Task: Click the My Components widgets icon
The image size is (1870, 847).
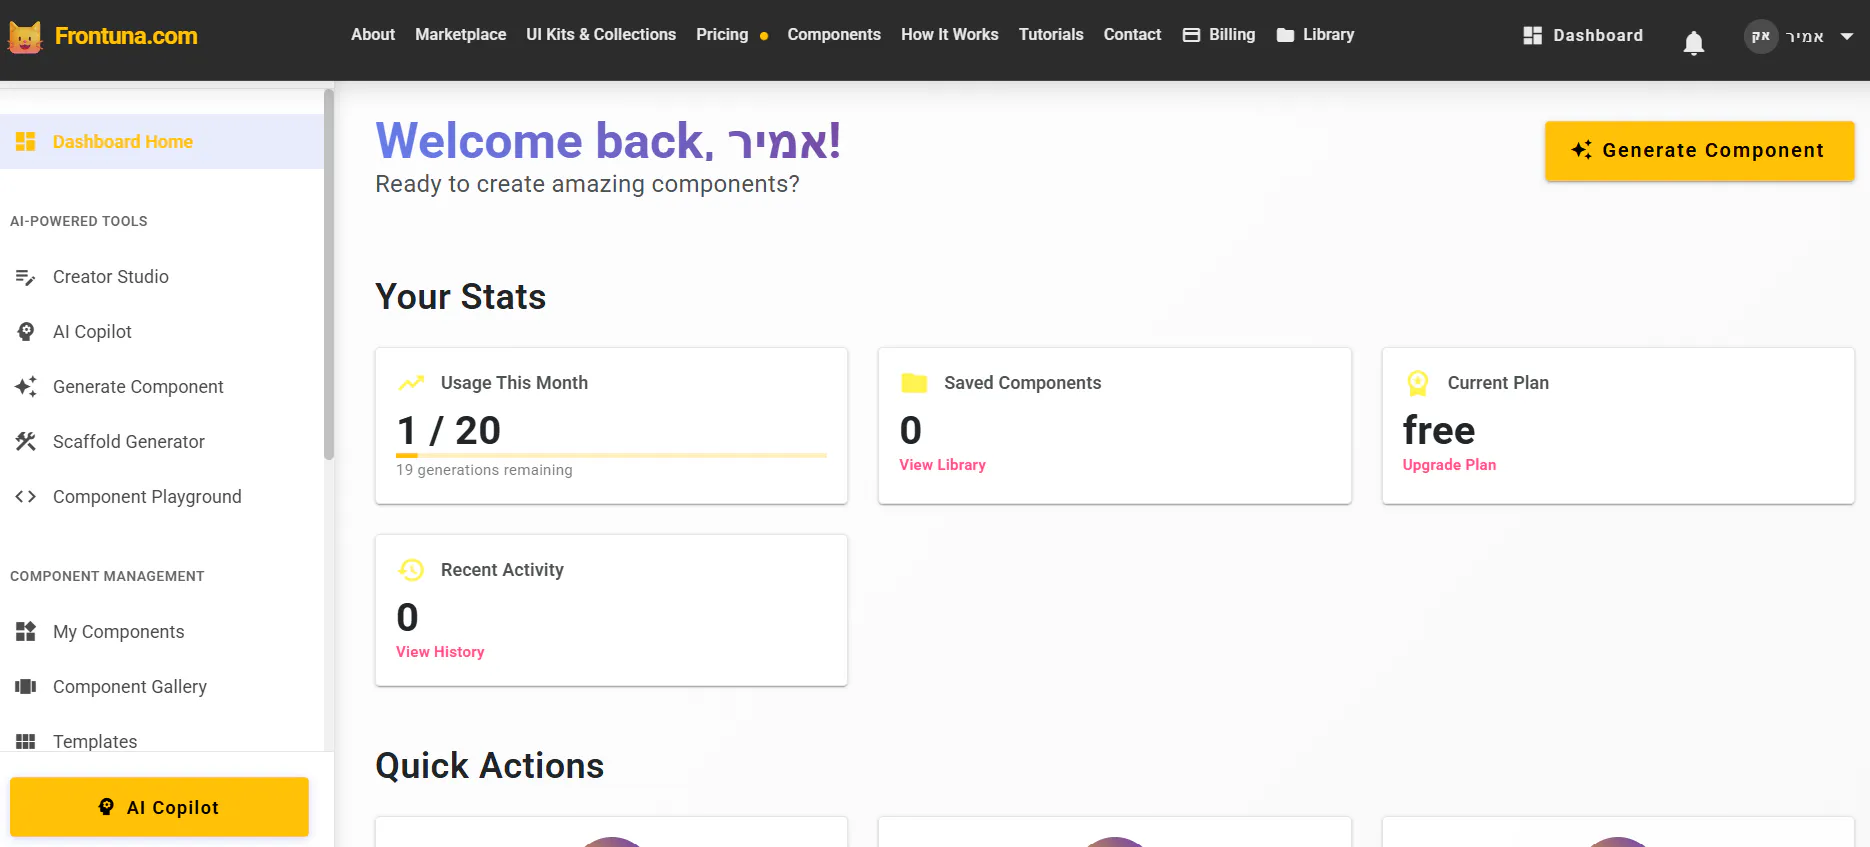Action: pyautogui.click(x=26, y=632)
